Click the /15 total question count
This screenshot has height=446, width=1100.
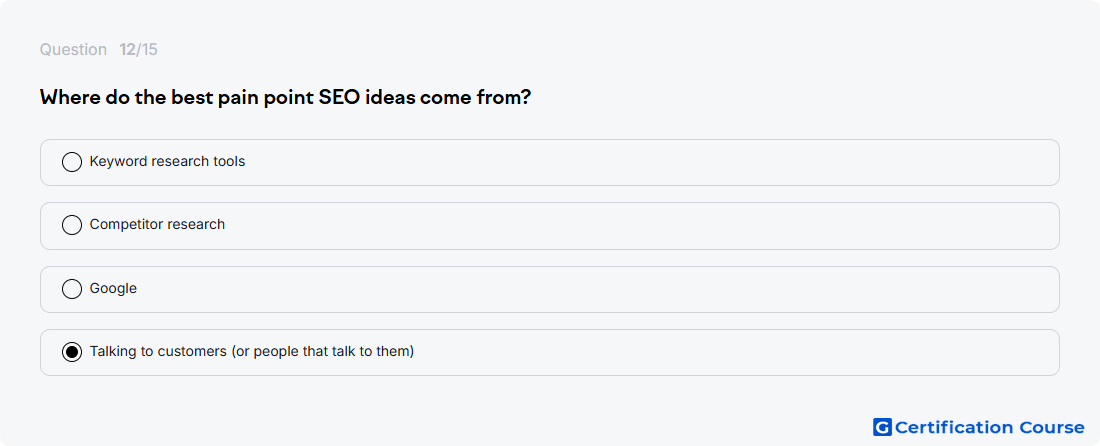pos(147,50)
